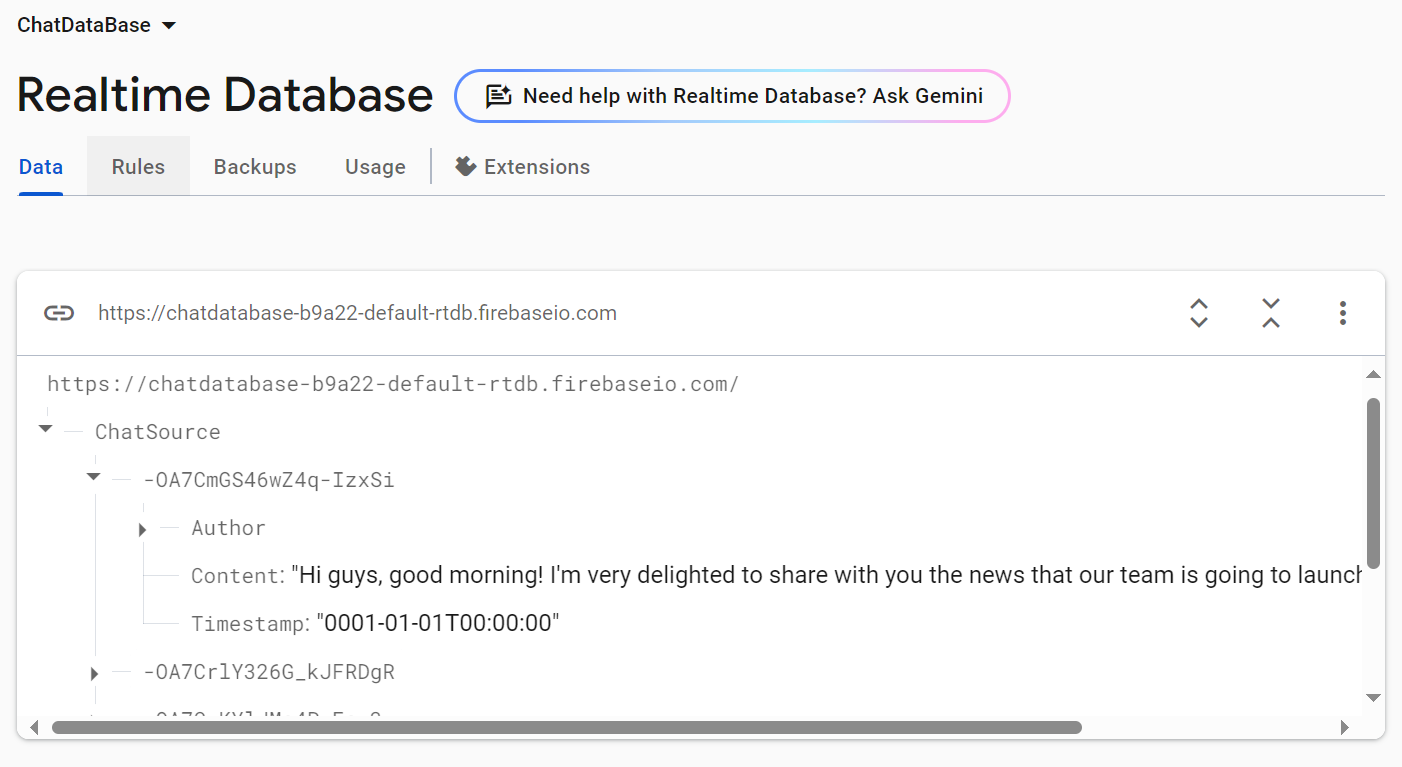Viewport: 1402px width, 767px height.
Task: Open the three-dot more options menu
Action: tap(1343, 313)
